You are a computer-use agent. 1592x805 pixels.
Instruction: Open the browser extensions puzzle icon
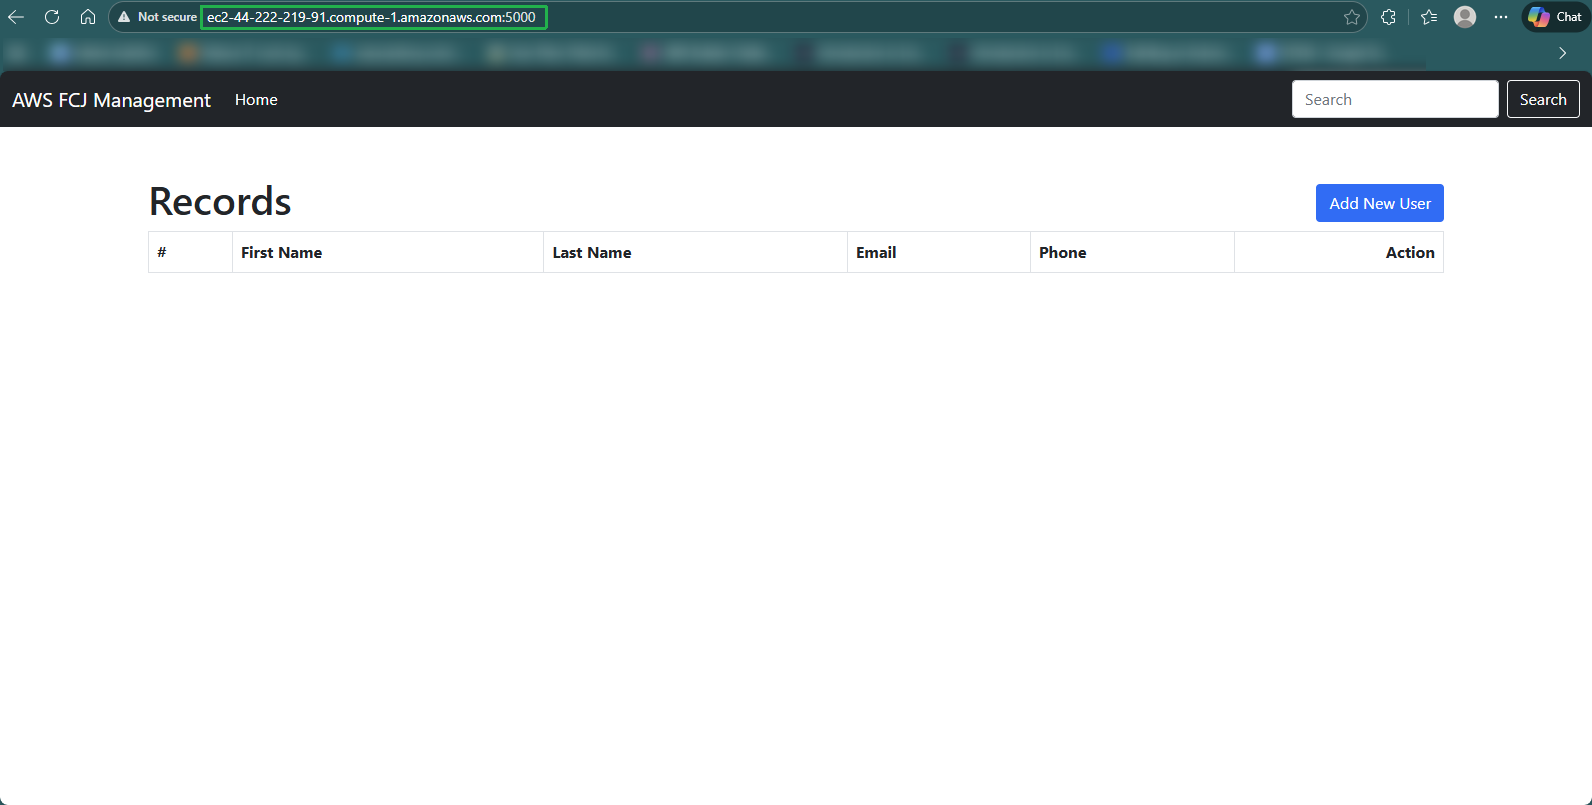[1388, 17]
